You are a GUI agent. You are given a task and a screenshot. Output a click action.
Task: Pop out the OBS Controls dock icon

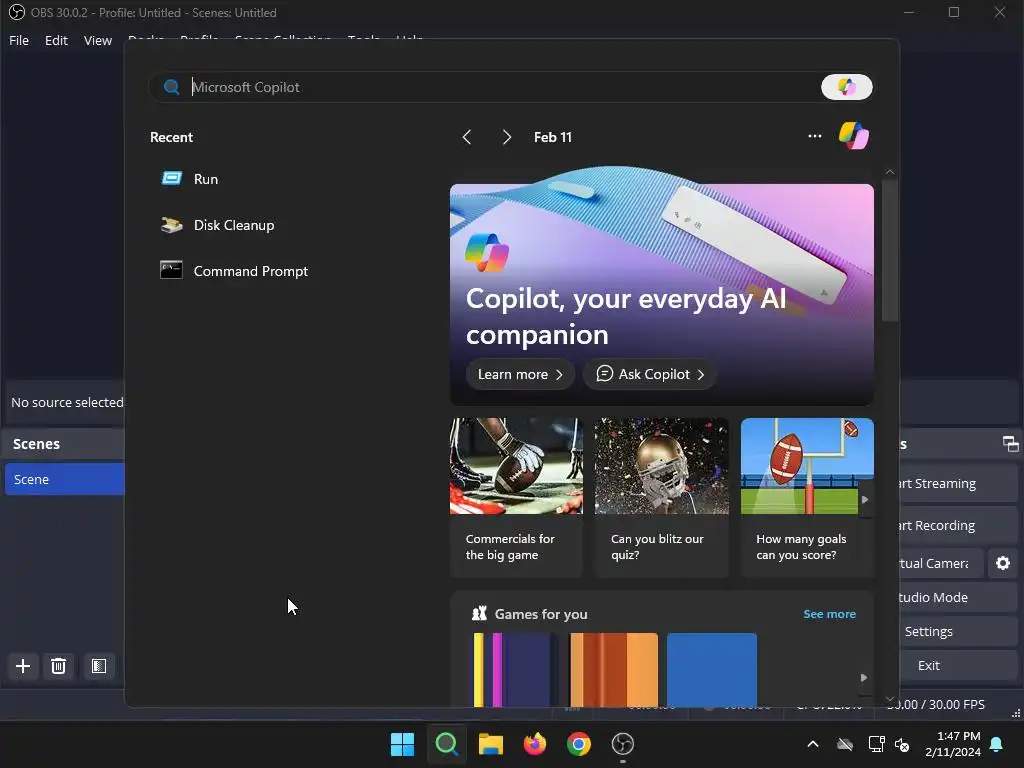tap(1010, 444)
